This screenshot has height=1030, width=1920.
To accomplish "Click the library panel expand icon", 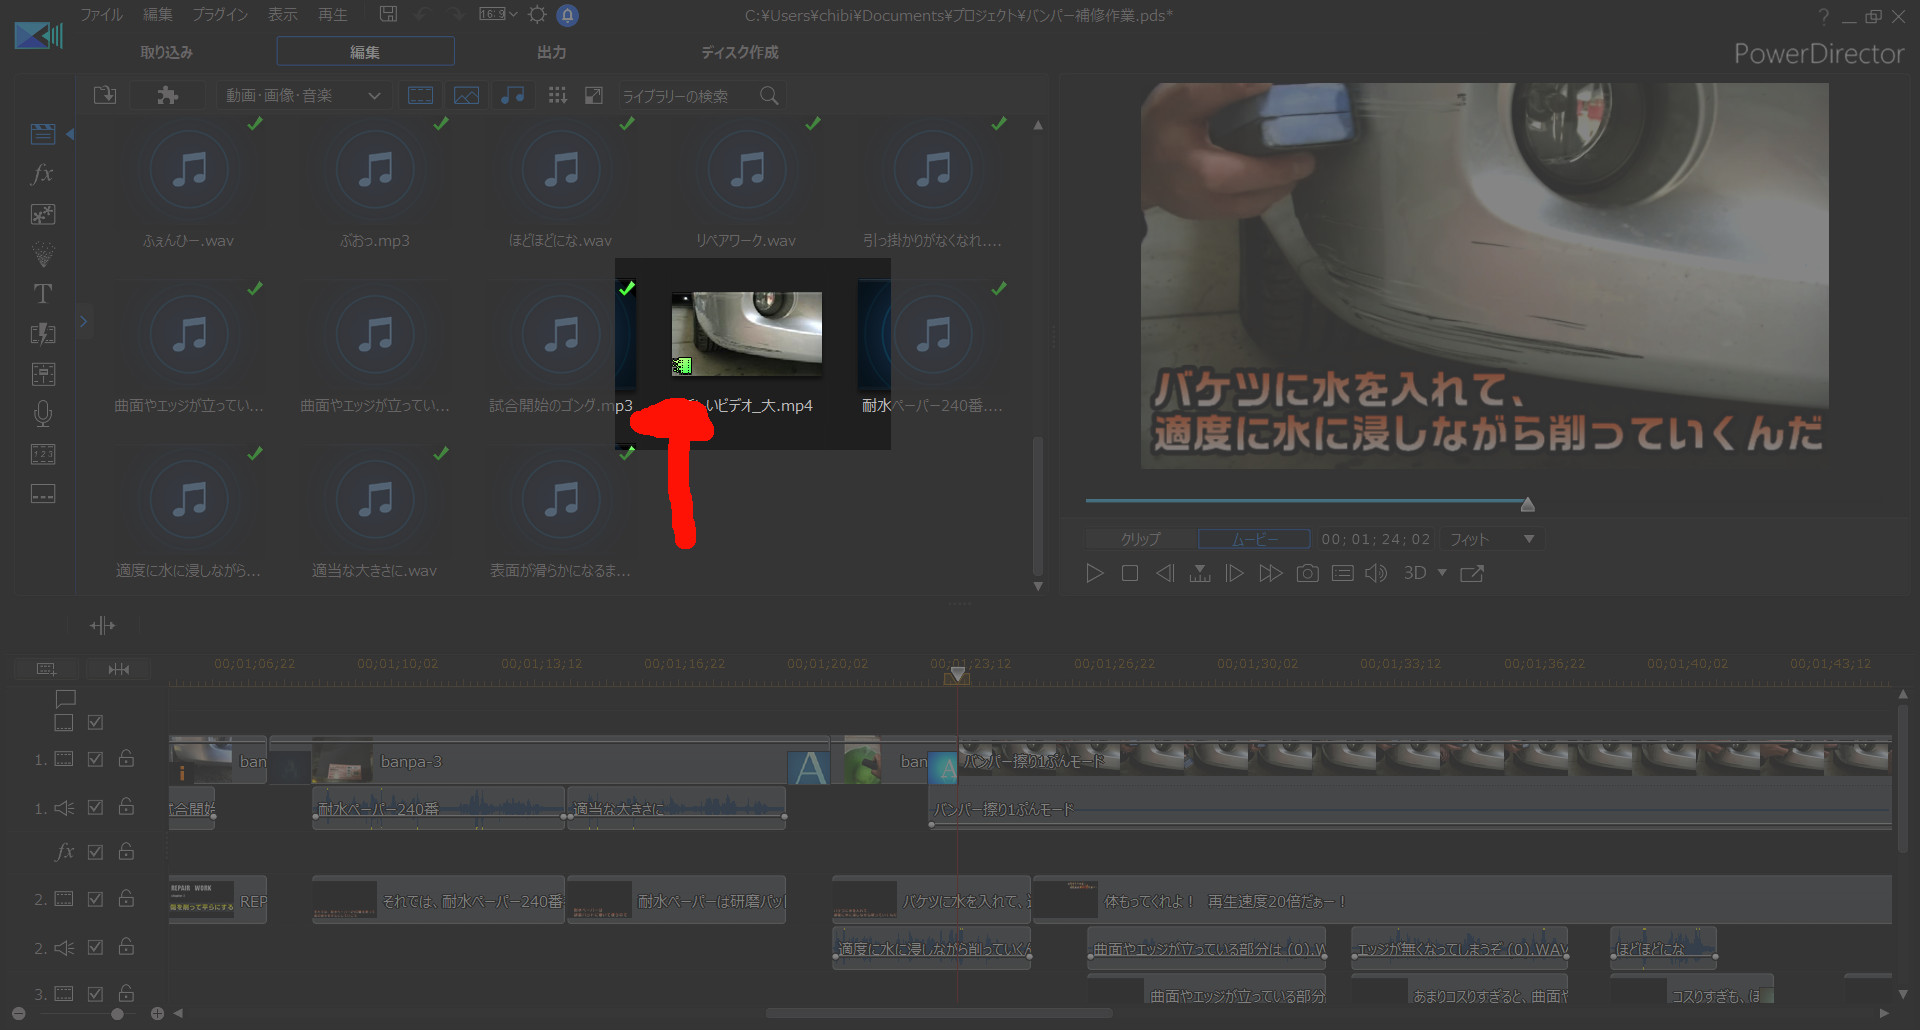I will [594, 95].
